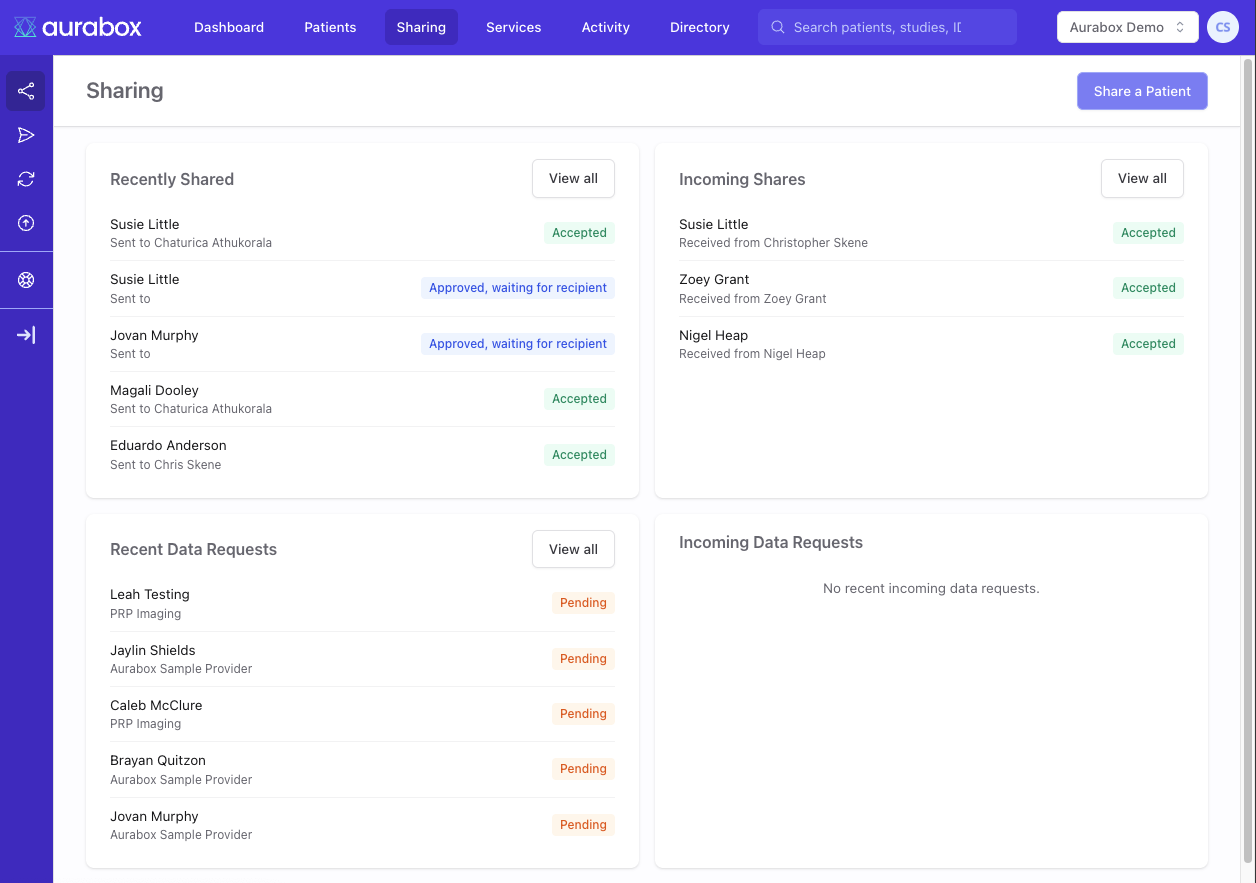Click the paper plane send icon
This screenshot has width=1256, height=883.
[x=26, y=135]
